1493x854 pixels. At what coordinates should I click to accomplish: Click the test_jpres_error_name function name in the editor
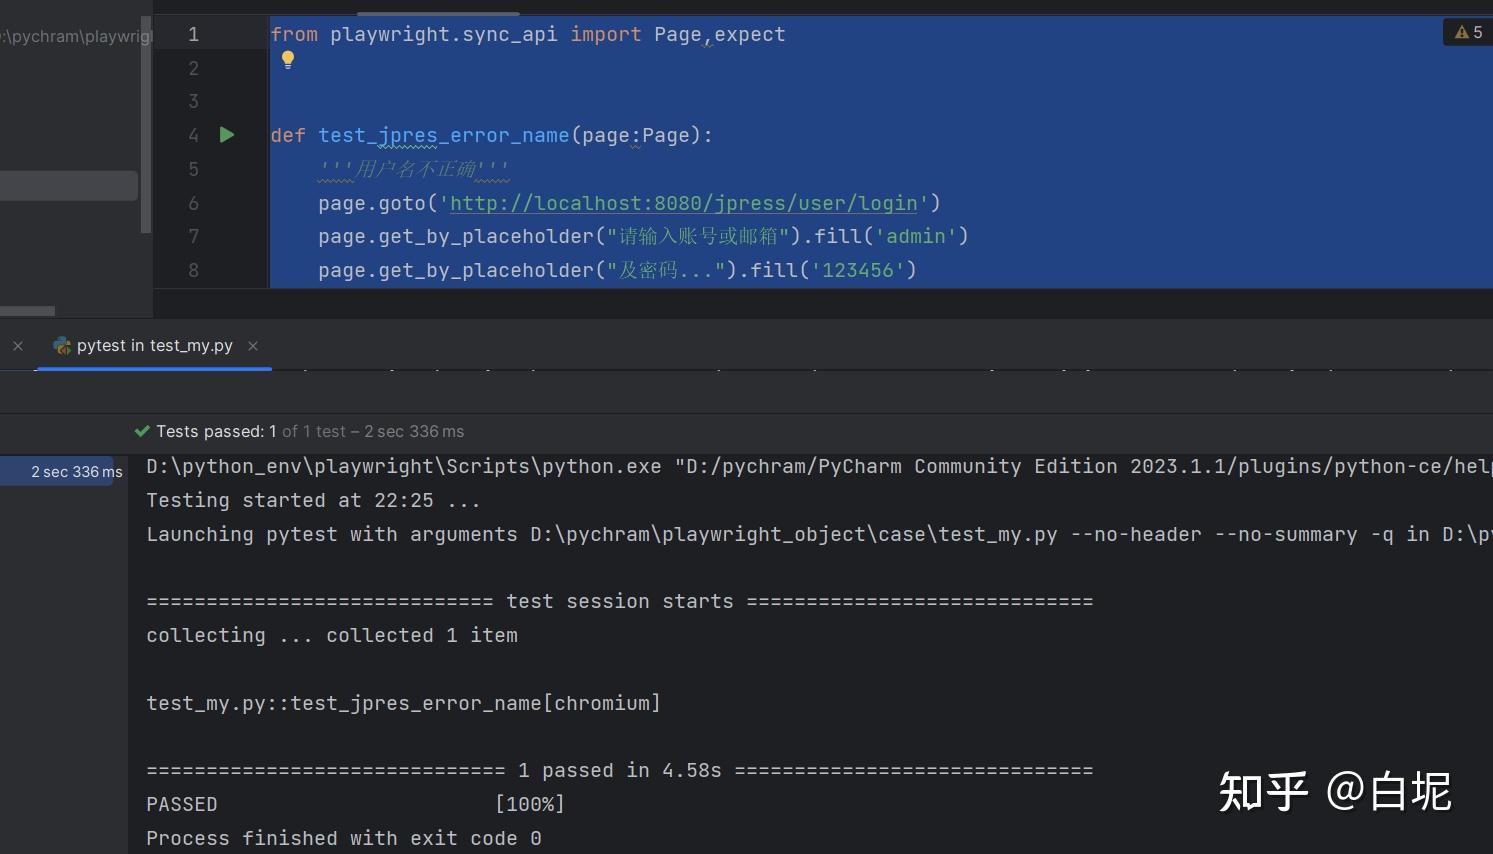coord(443,135)
